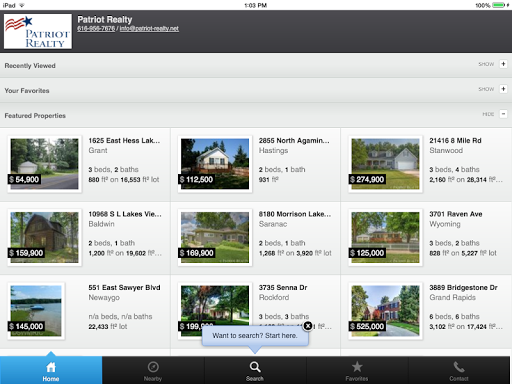Screen dimensions: 512x384
Task: Open the Home tab house icon
Action: pyautogui.click(x=51, y=367)
